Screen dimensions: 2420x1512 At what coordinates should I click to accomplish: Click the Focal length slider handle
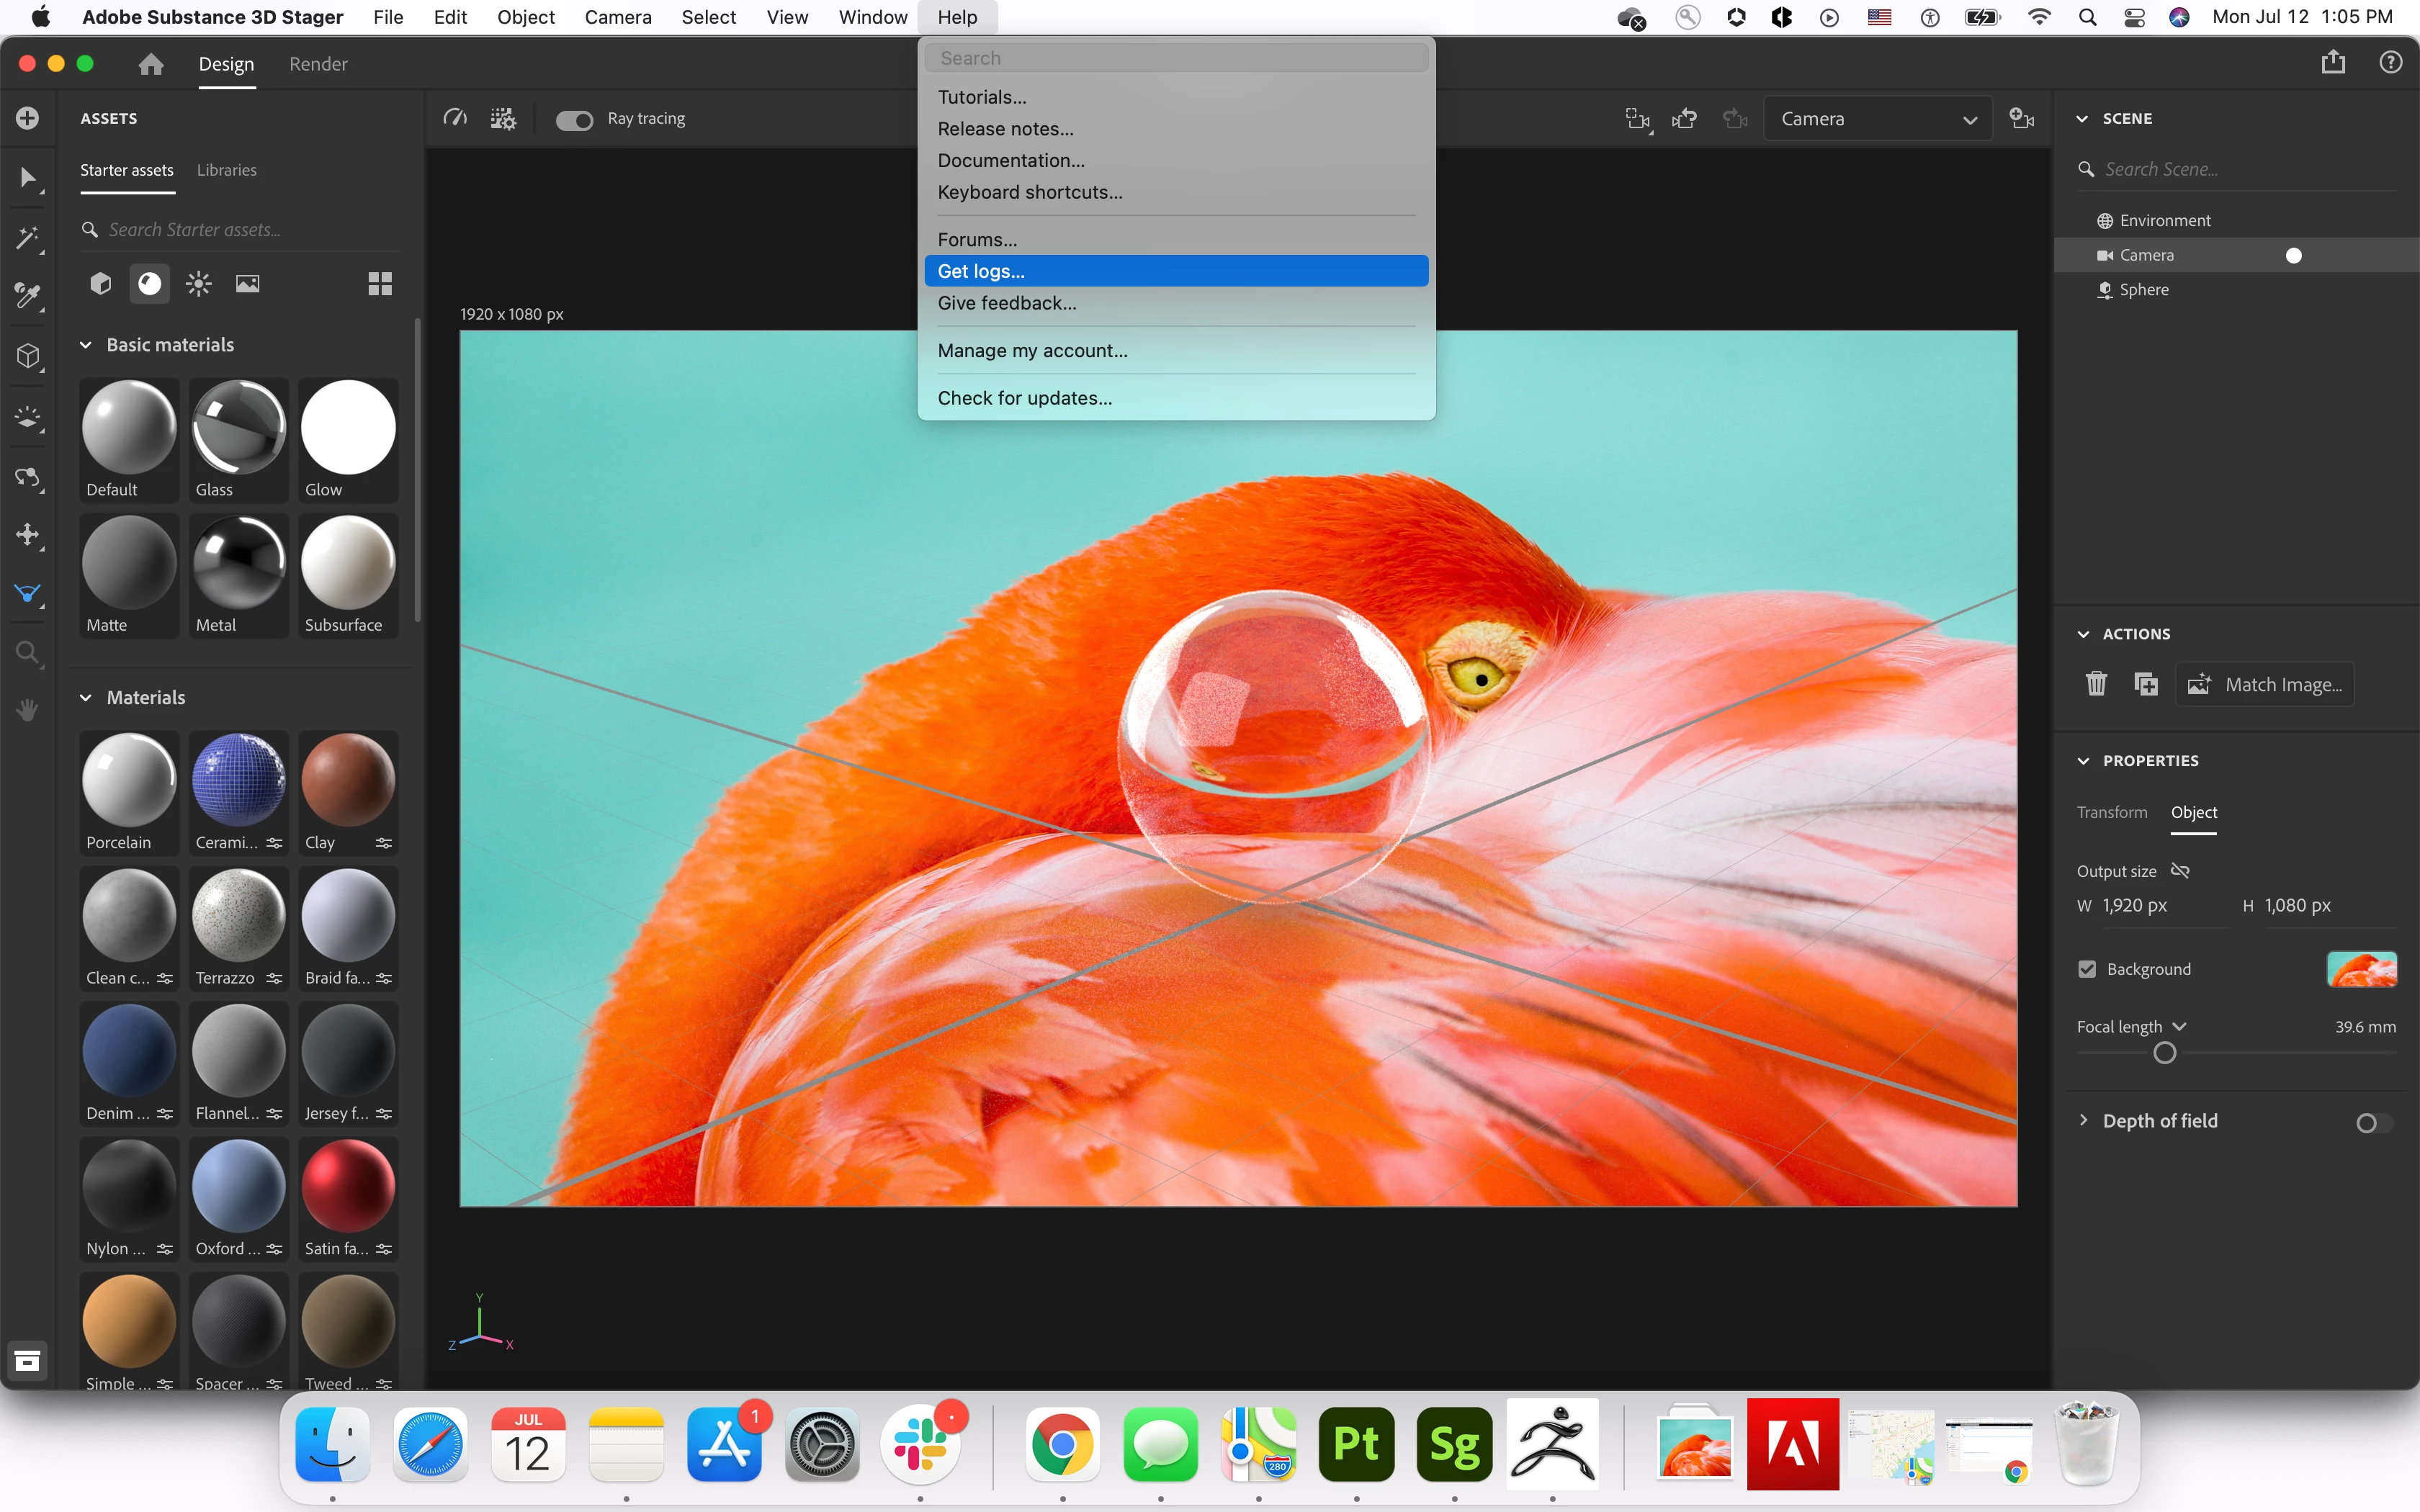2164,1053
